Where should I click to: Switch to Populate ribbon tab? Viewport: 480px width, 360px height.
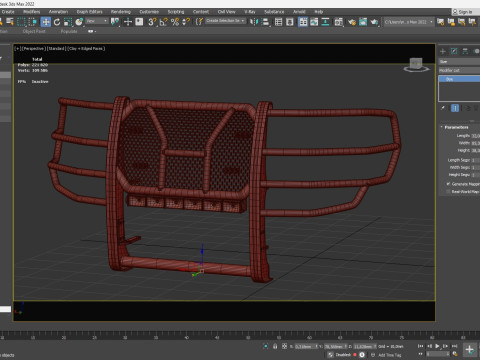[x=69, y=31]
